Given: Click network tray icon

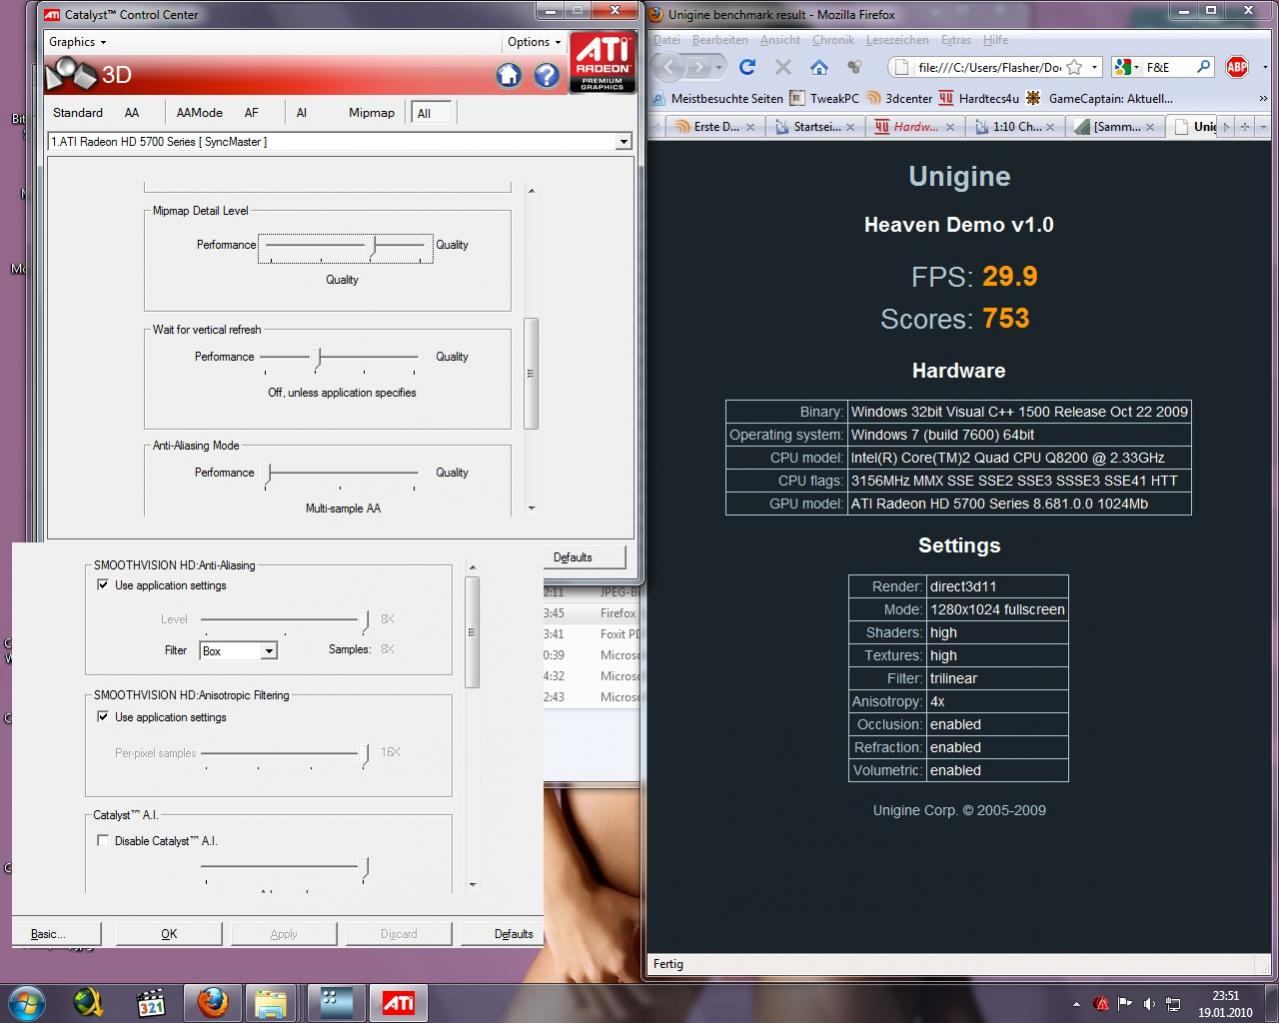Looking at the screenshot, I should coord(1174,1003).
